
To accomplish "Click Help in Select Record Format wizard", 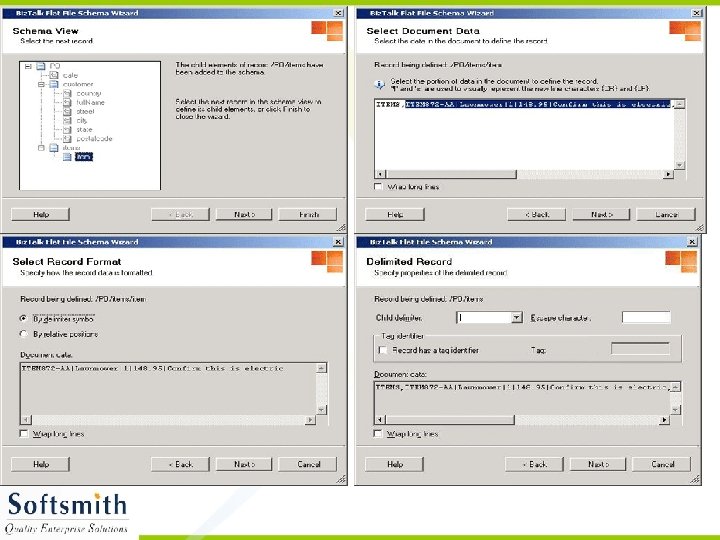I will (x=40, y=464).
